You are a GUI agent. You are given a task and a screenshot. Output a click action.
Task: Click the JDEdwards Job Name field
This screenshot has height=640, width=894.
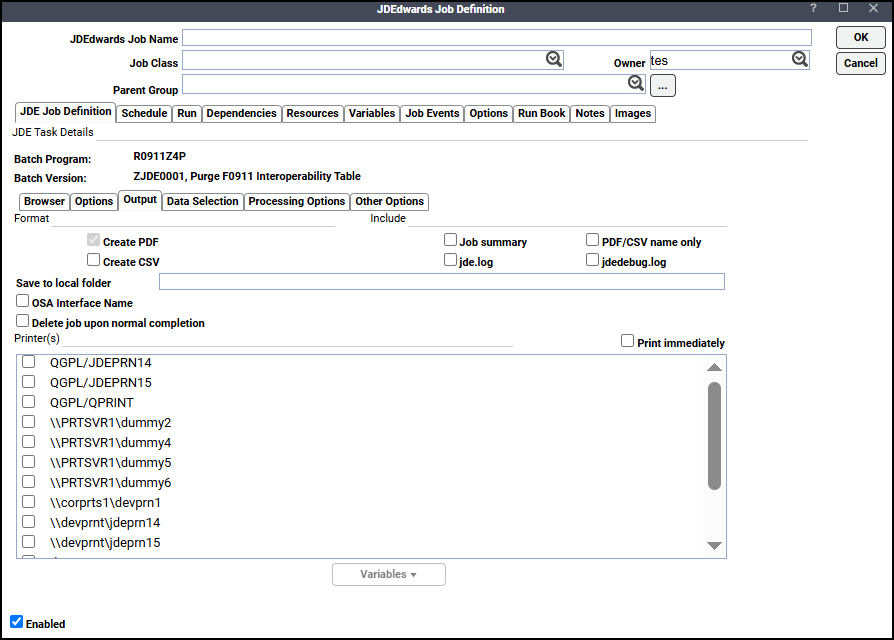[x=497, y=38]
